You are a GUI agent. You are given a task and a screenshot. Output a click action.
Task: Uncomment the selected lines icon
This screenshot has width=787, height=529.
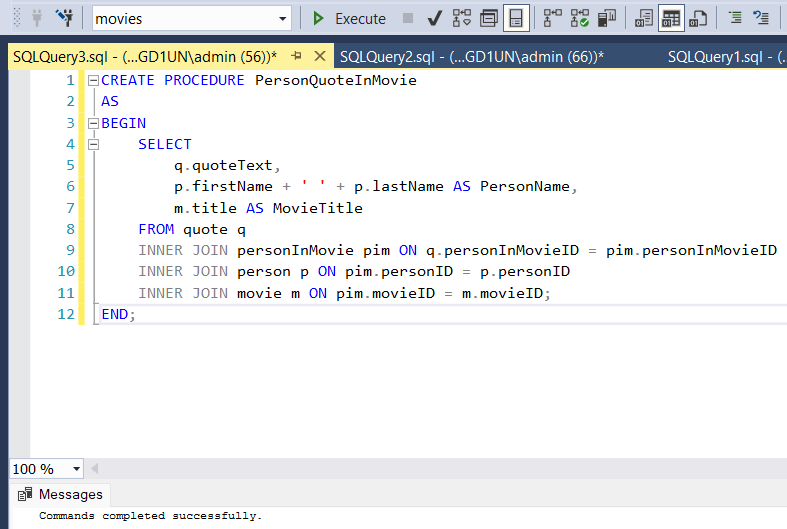click(761, 19)
